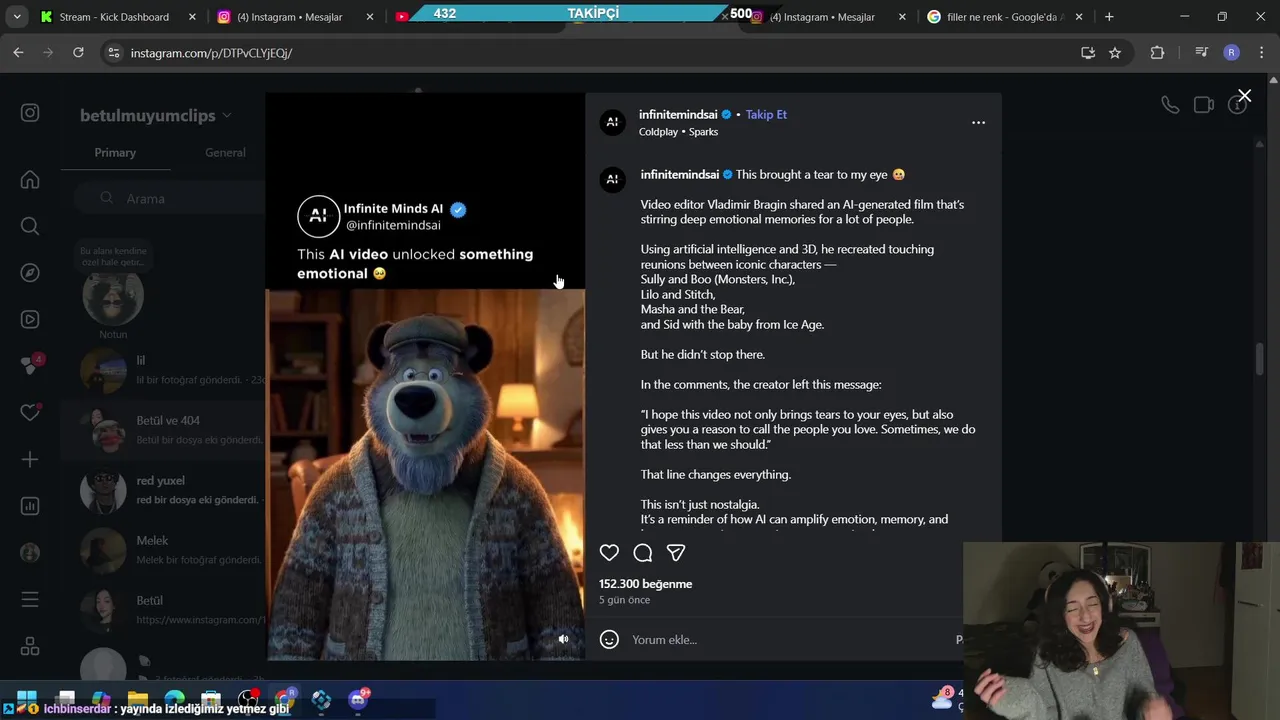
Task: Open the browser extensions puzzle icon
Action: (1157, 53)
